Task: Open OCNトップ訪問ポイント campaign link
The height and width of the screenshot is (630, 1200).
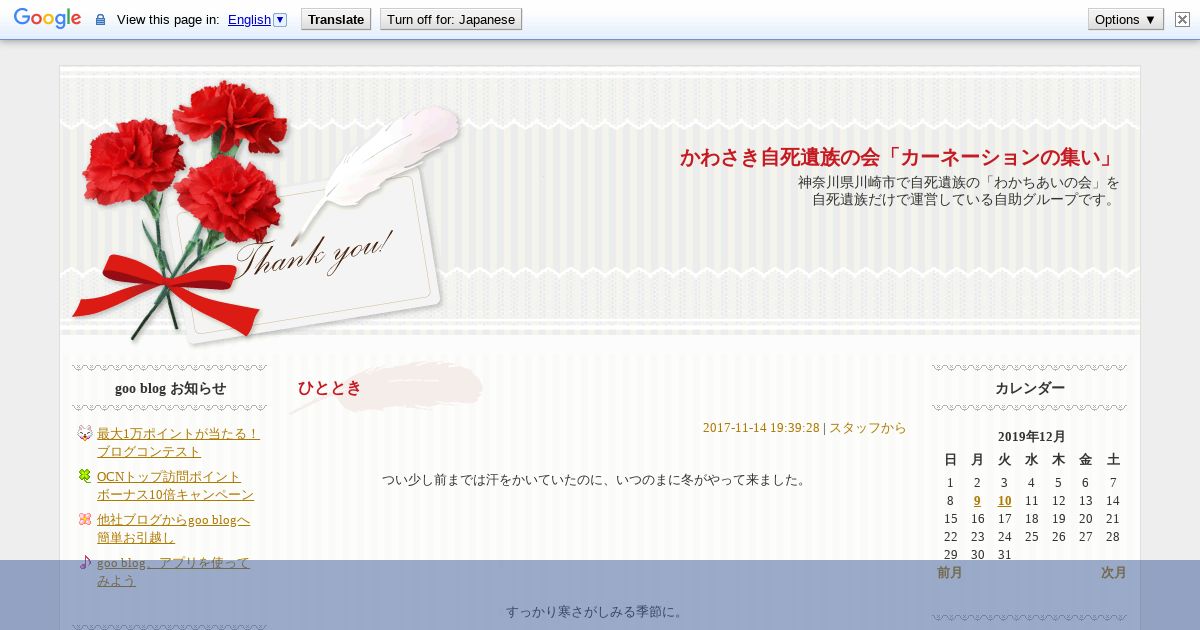Action: coord(175,485)
